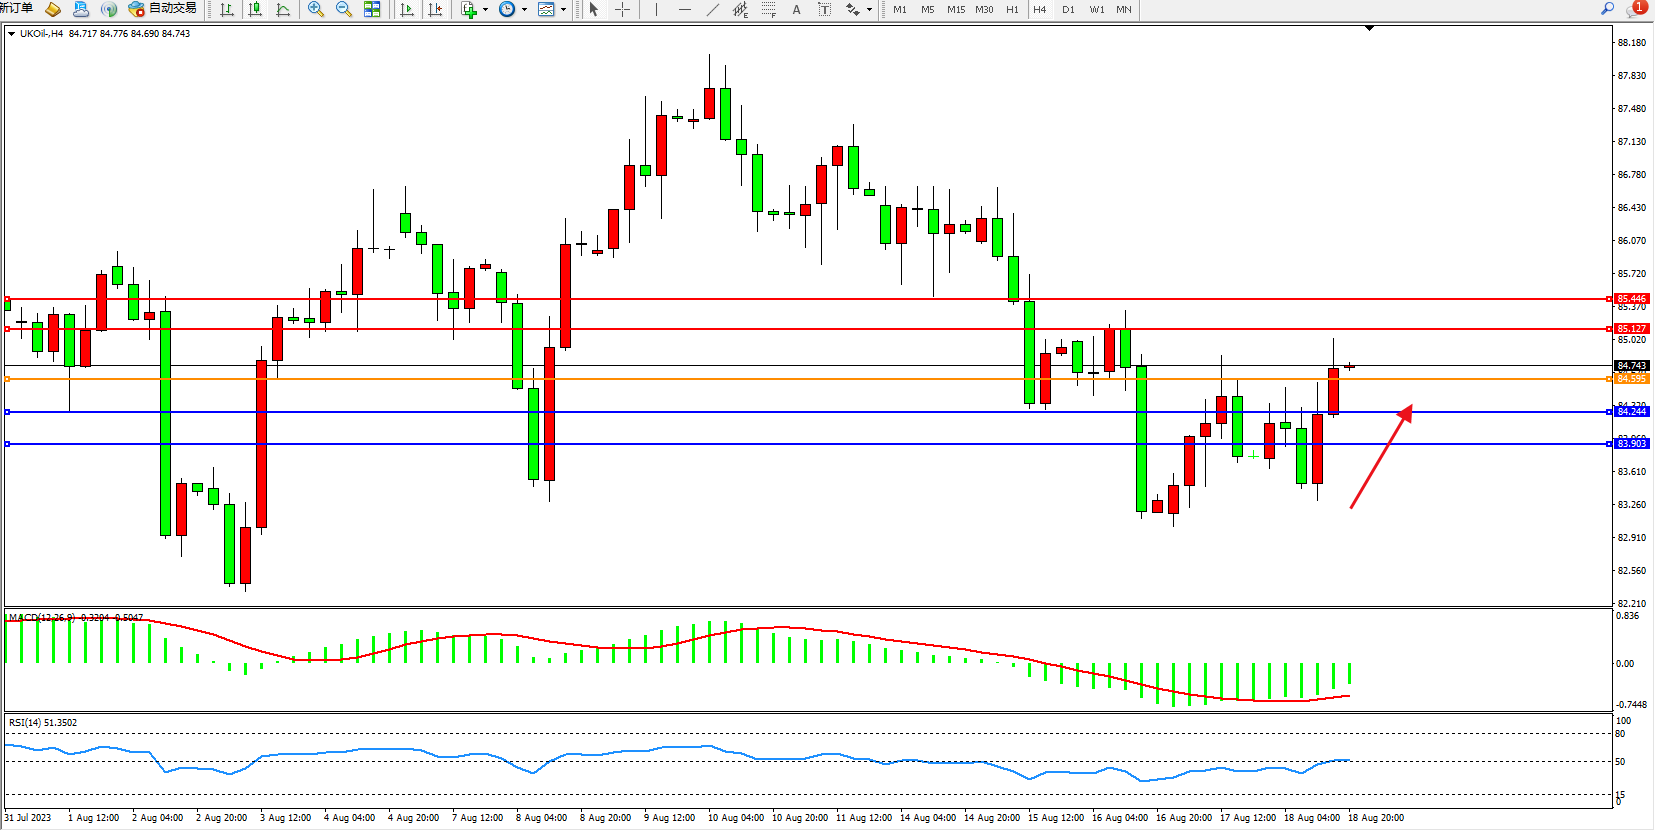Click the red 85.446 horizontal price line

(800, 299)
